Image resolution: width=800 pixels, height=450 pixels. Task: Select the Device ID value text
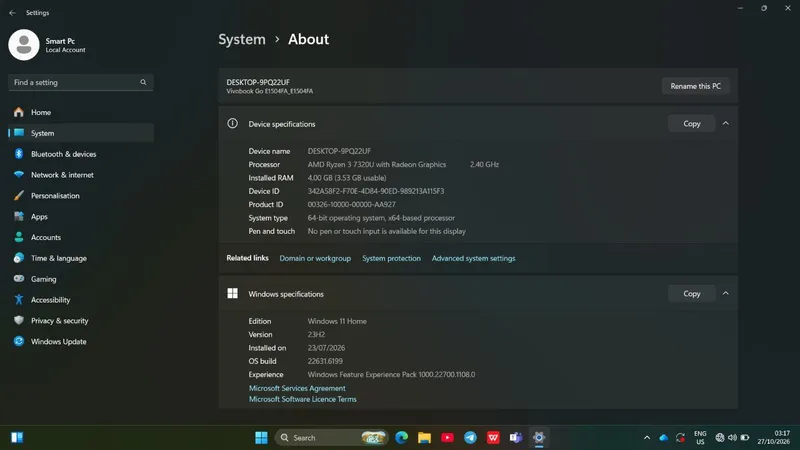point(376,191)
